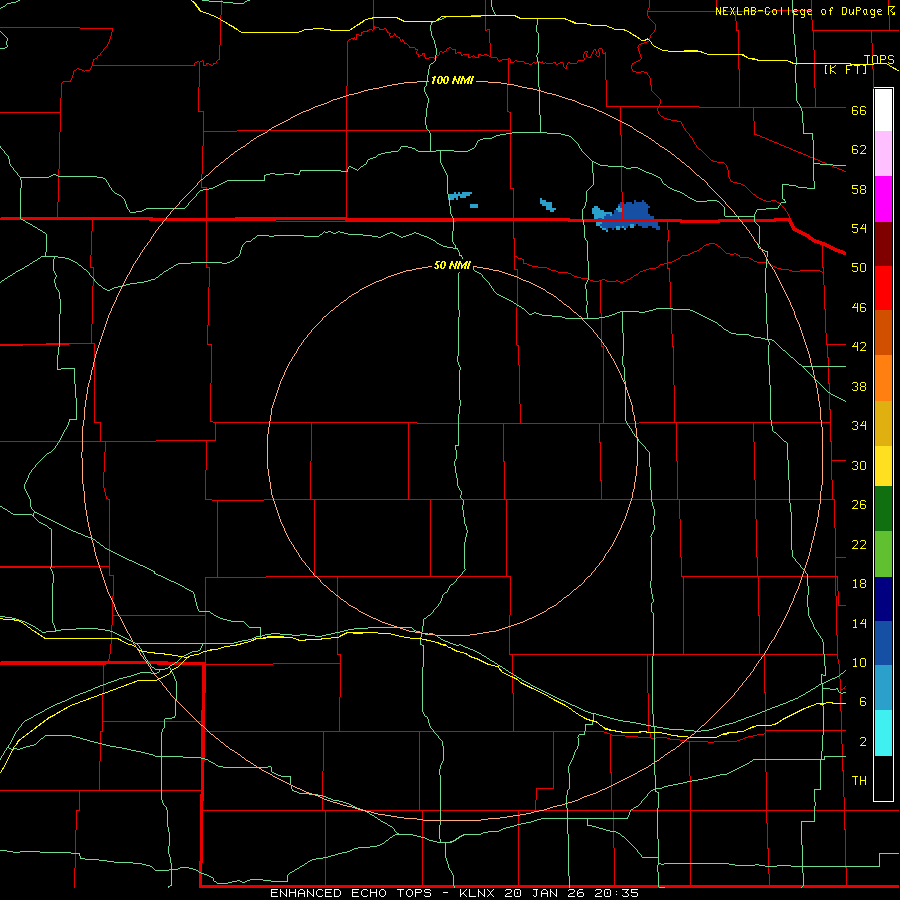Click the cyan 2 kft legend swatch
This screenshot has height=900, width=900.
click(883, 733)
